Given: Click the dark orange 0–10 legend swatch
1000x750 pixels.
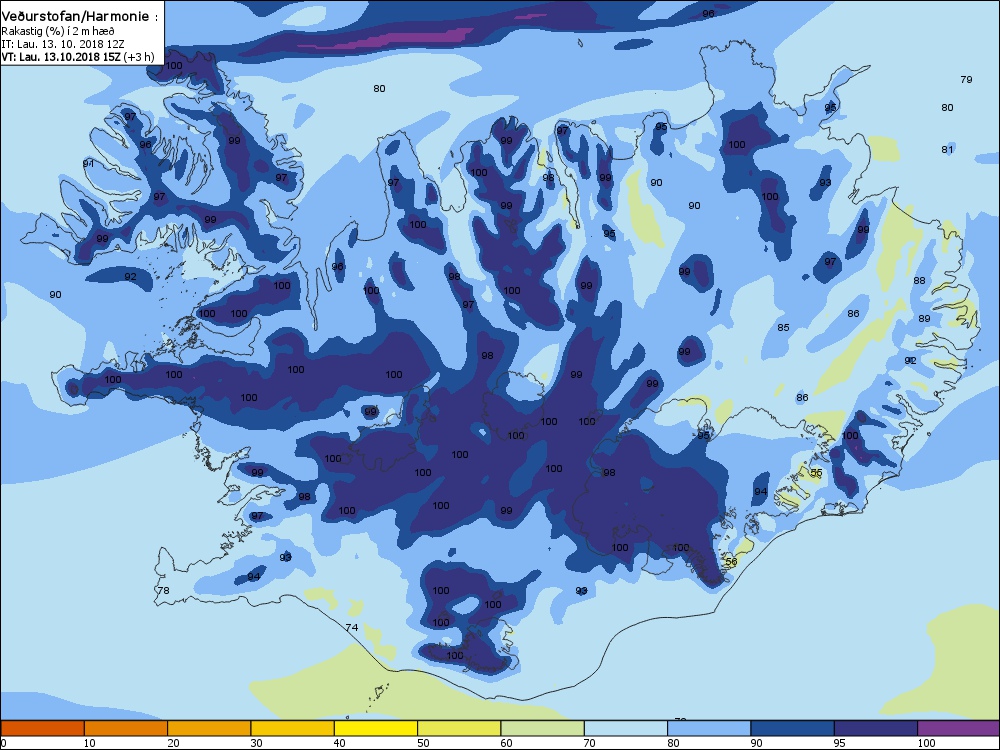Looking at the screenshot, I should (42, 728).
